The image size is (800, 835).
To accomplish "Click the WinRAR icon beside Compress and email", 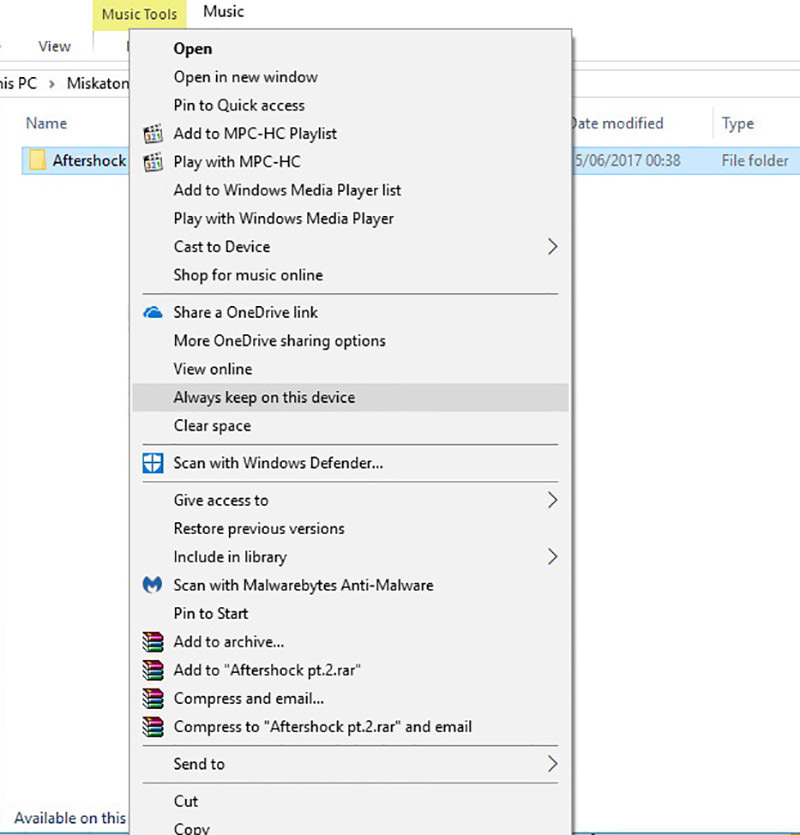I will point(153,699).
